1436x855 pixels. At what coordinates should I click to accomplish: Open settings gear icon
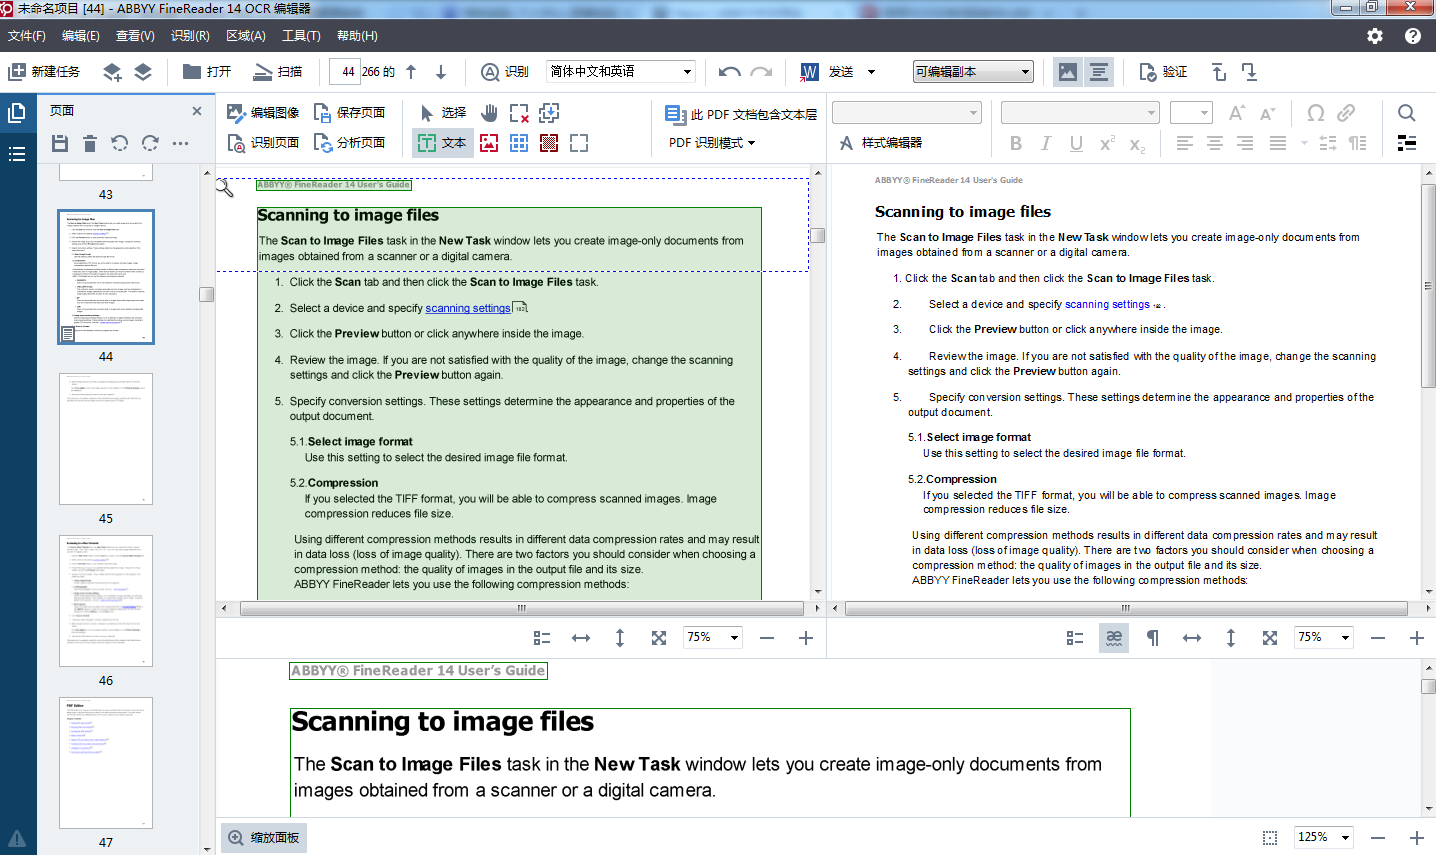coord(1375,36)
